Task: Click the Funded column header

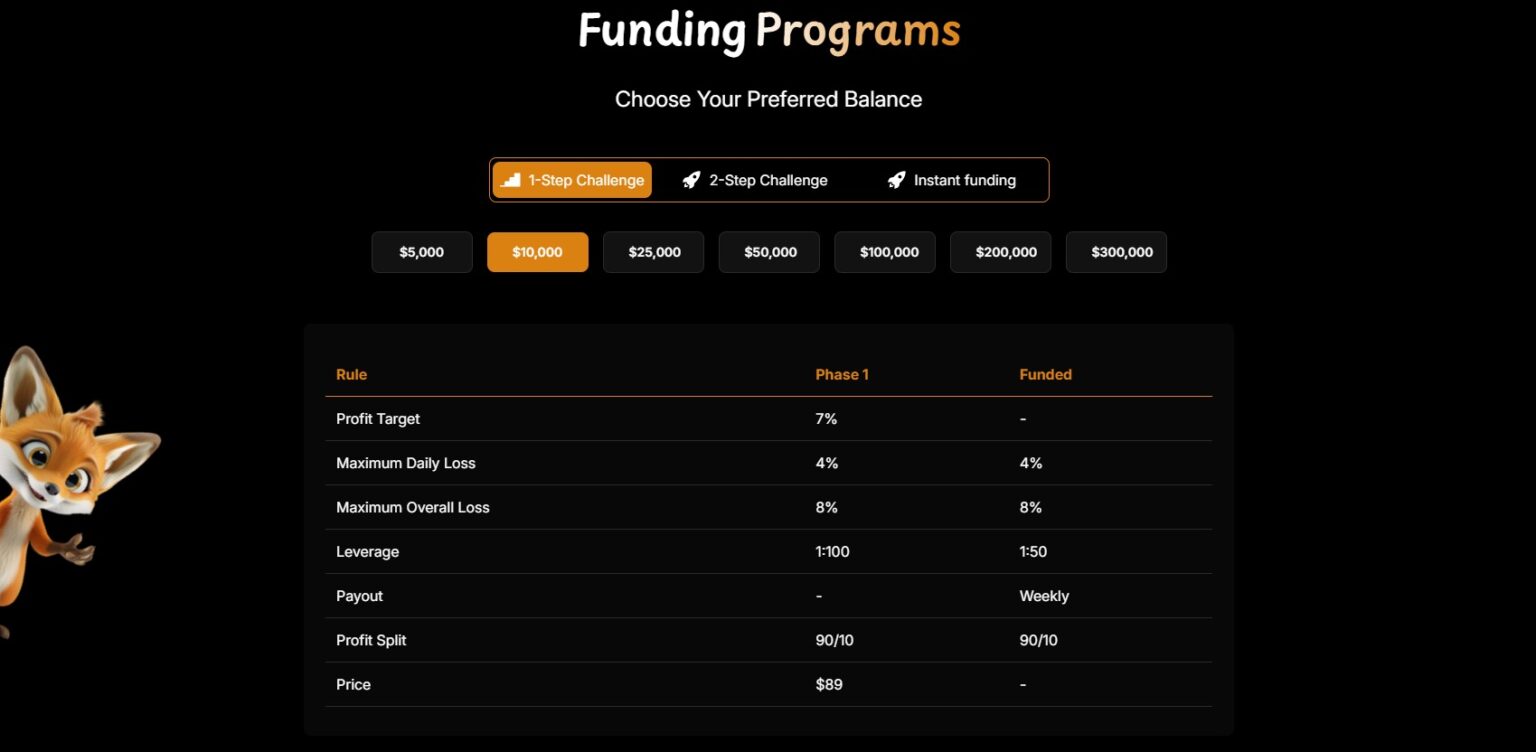Action: [x=1045, y=374]
